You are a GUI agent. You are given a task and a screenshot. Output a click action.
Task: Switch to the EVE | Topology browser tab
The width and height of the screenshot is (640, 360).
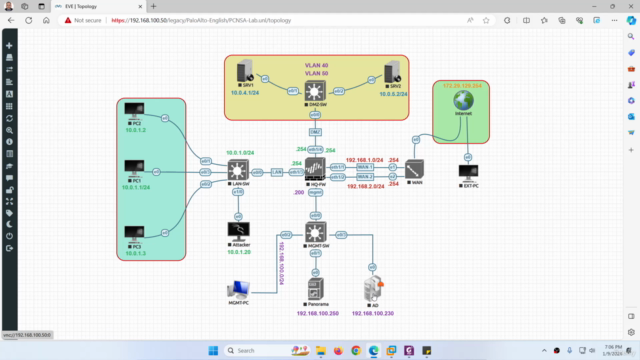[x=99, y=7]
